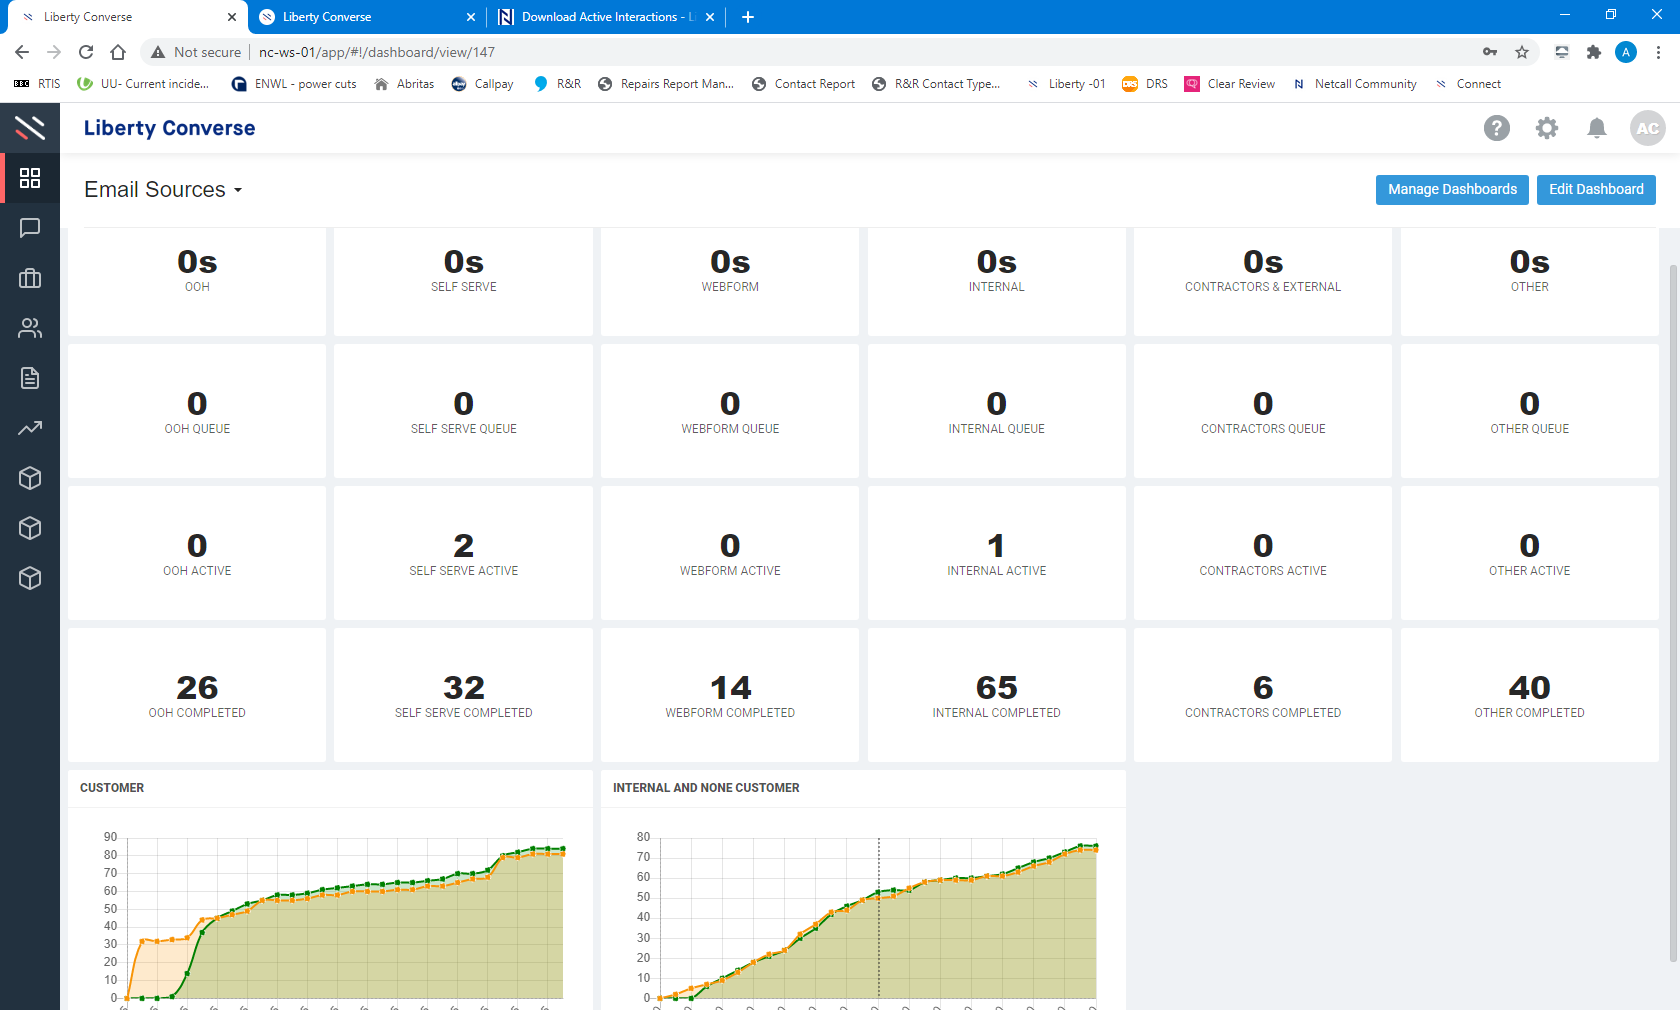The image size is (1680, 1010).
Task: Close the Download Active Interactions tab
Action: 710,17
